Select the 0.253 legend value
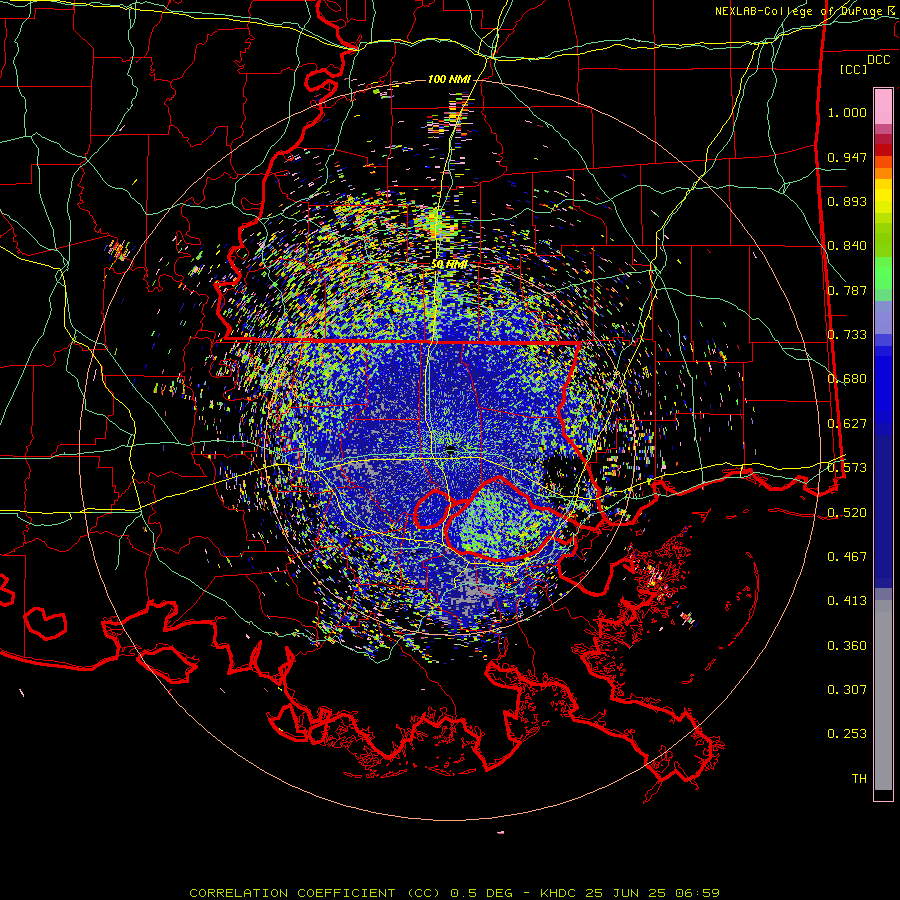The width and height of the screenshot is (900, 900). point(847,734)
